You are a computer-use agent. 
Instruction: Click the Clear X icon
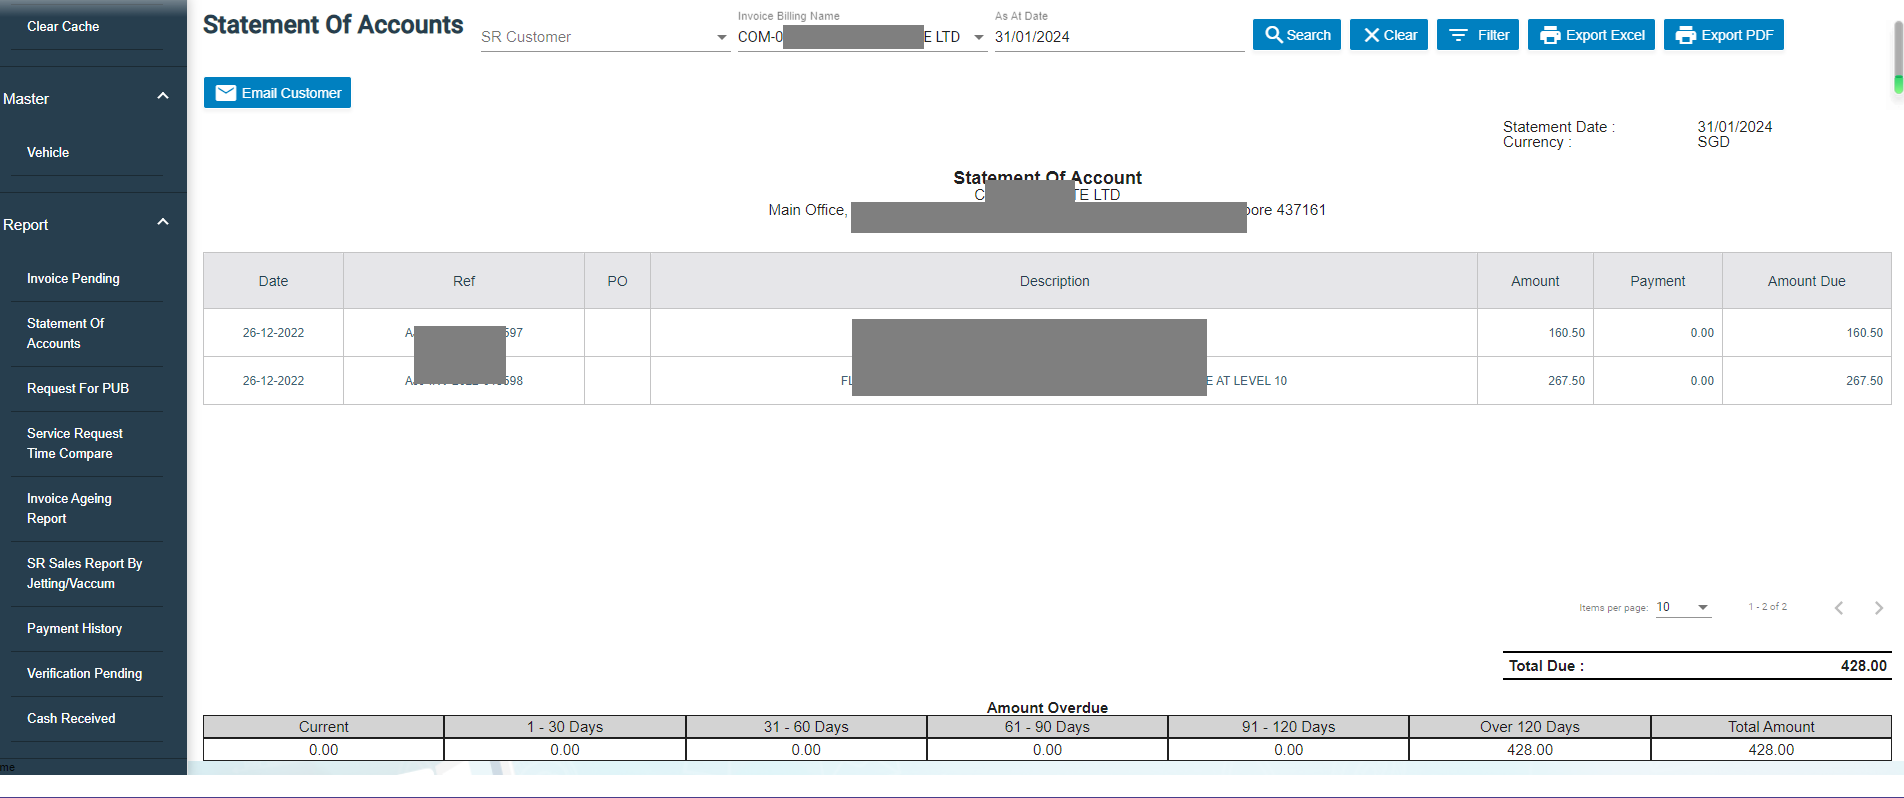tap(1371, 35)
